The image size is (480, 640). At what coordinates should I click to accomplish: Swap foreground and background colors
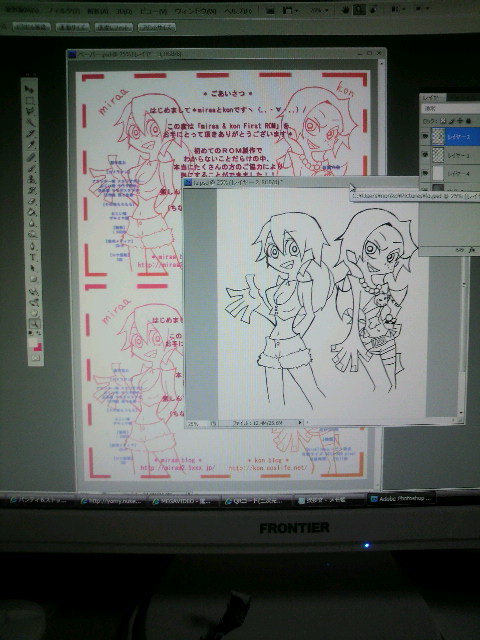[39, 333]
